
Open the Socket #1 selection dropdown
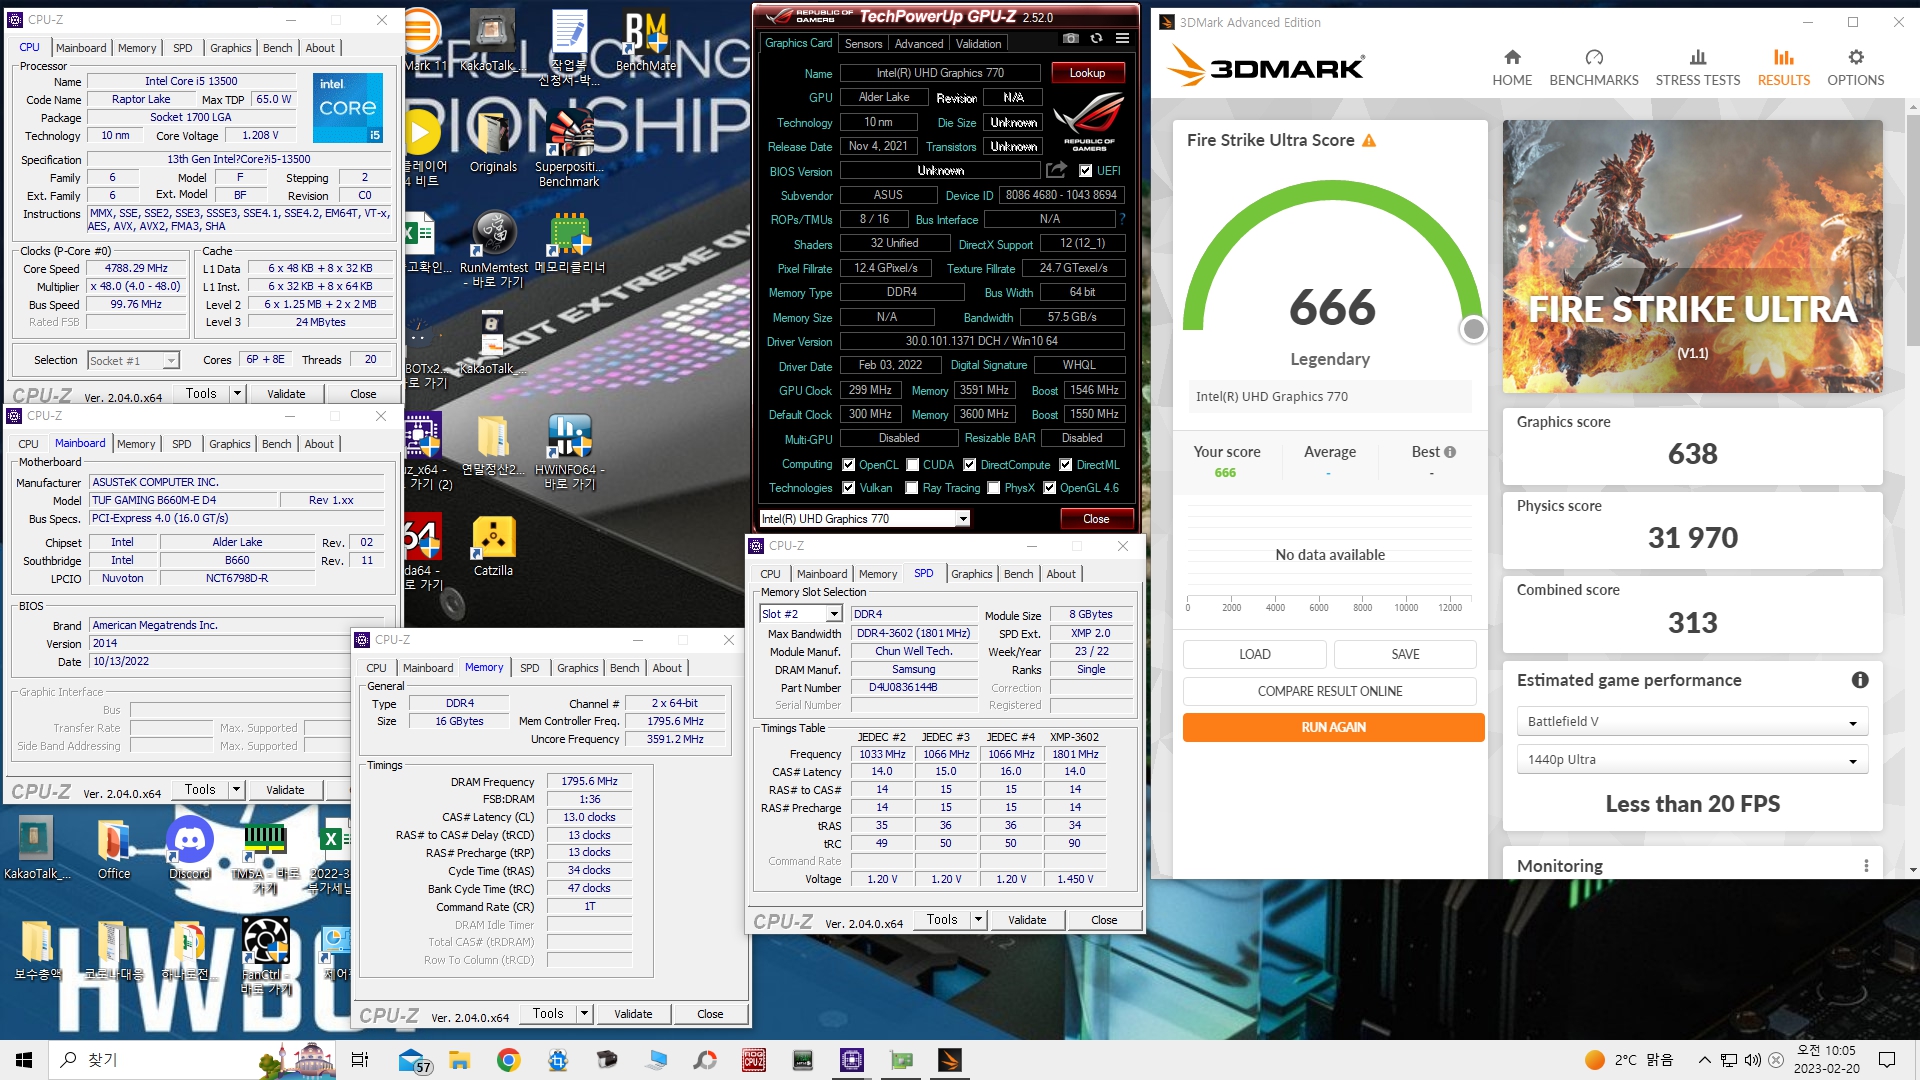click(x=133, y=361)
